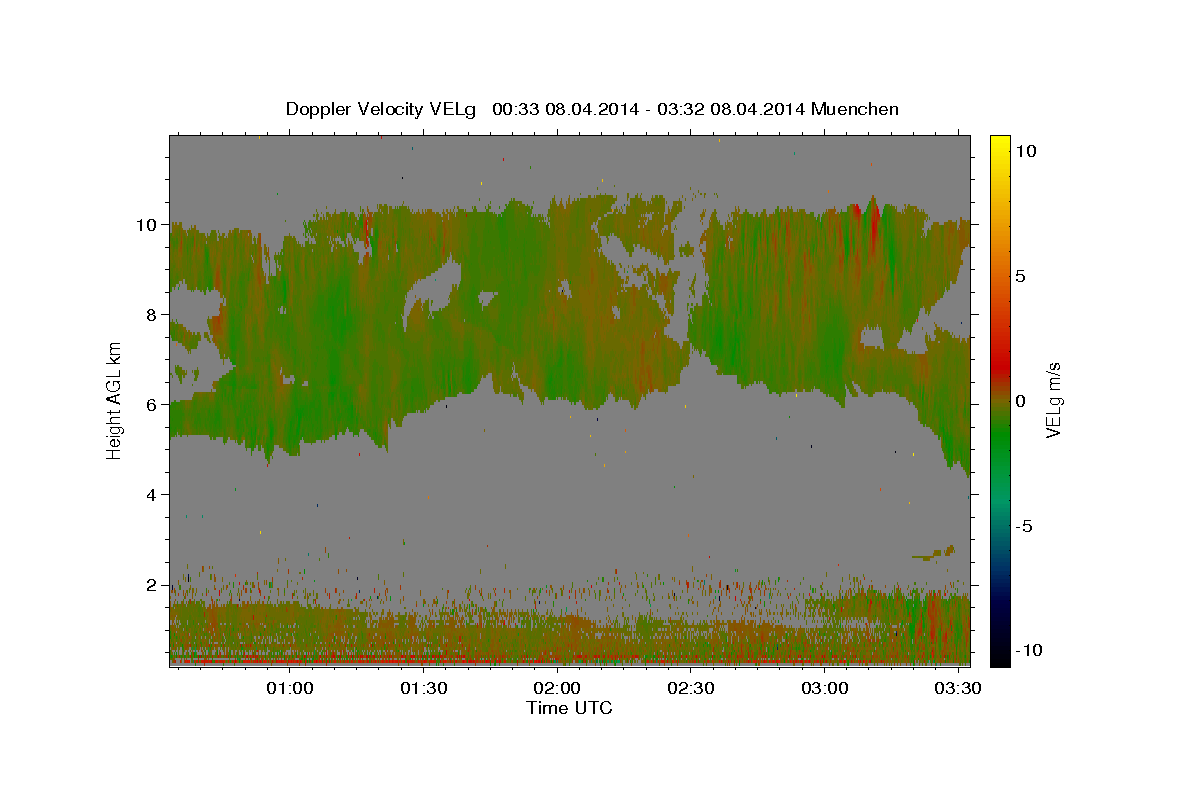Screen dimensions: 1200x800
Task: Click the height tick label 10
Action: (x=147, y=224)
